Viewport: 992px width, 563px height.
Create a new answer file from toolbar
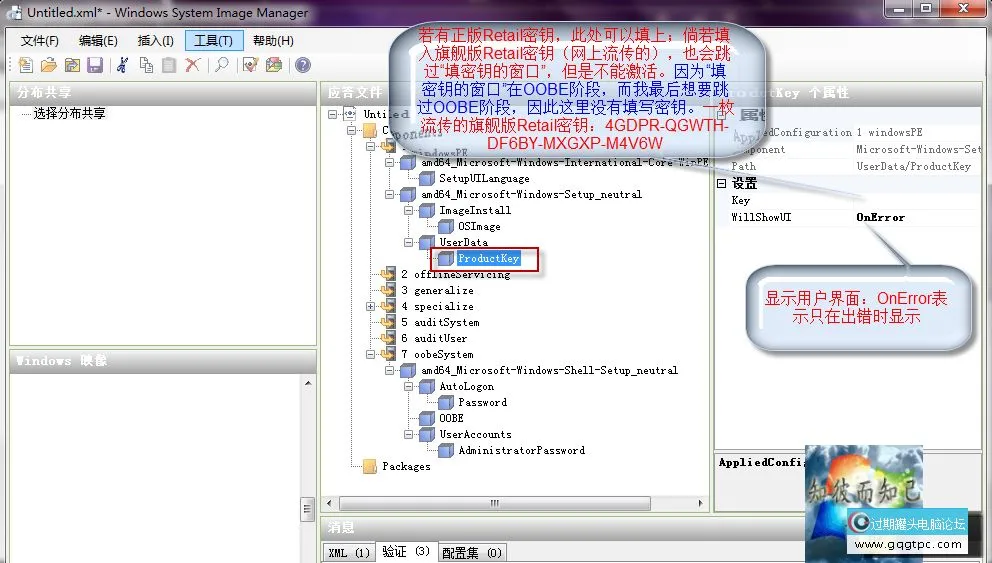[x=26, y=65]
